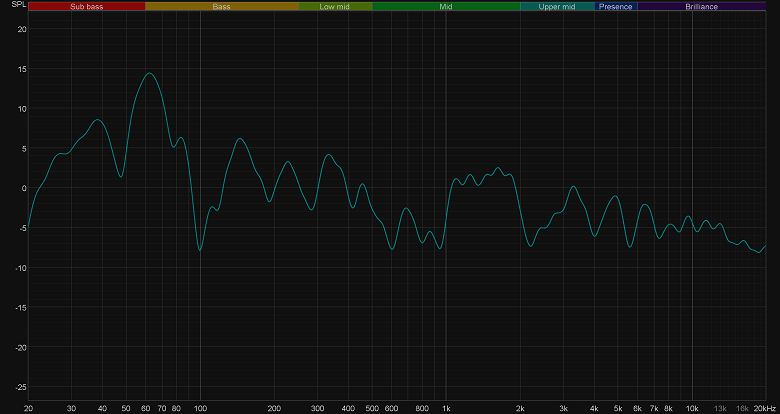The width and height of the screenshot is (780, 414).
Task: Click the 0 dB axis value
Action: tap(24, 188)
